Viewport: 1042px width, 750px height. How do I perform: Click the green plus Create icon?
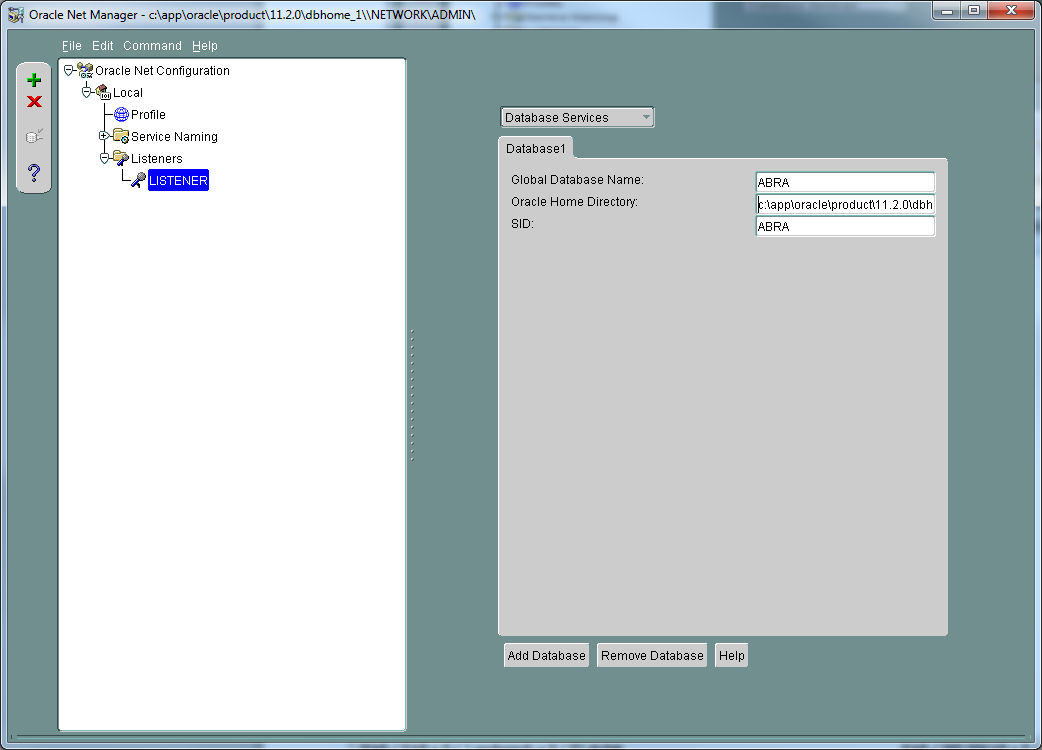(x=34, y=80)
